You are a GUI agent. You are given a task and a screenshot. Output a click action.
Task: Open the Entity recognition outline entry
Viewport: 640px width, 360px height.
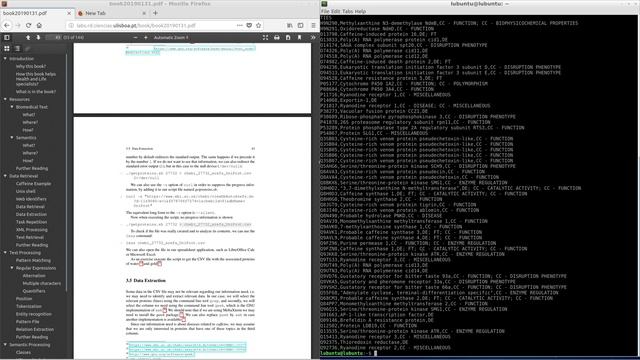coord(34,314)
